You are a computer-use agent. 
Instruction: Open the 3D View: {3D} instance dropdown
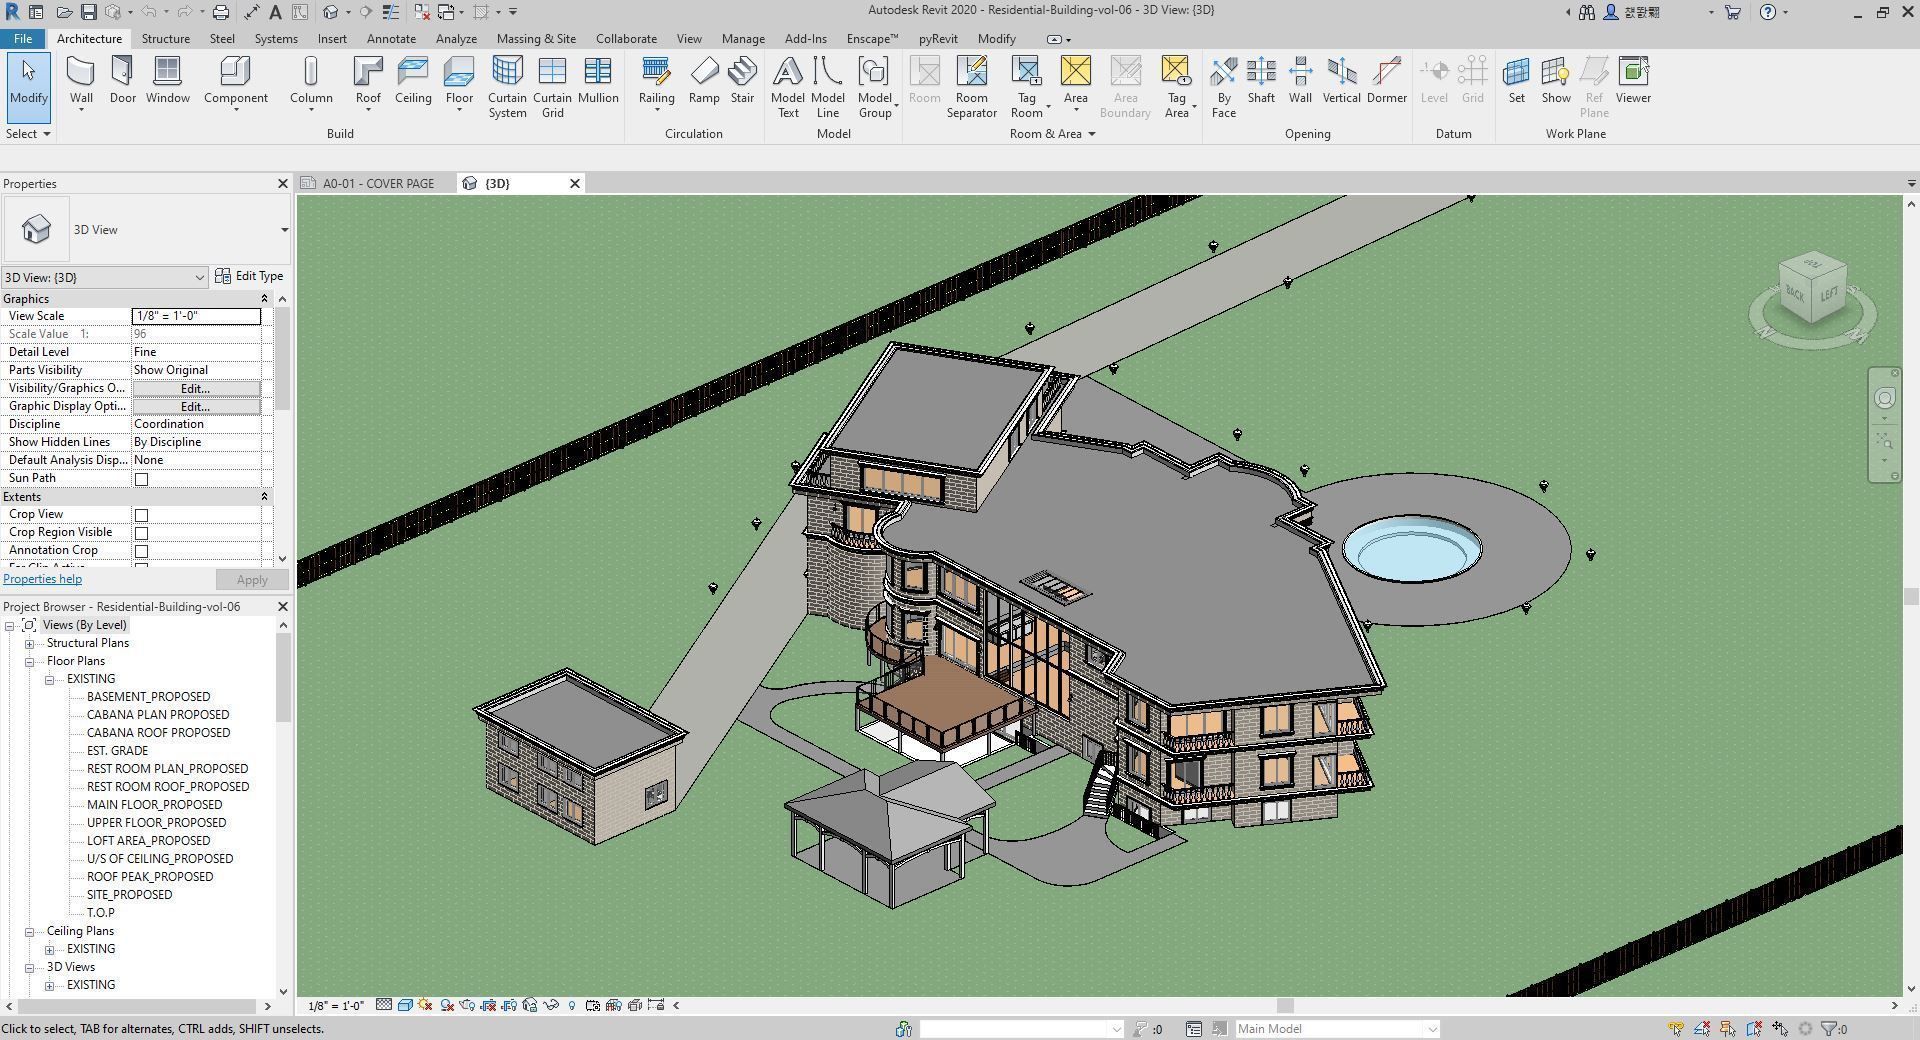tap(104, 277)
